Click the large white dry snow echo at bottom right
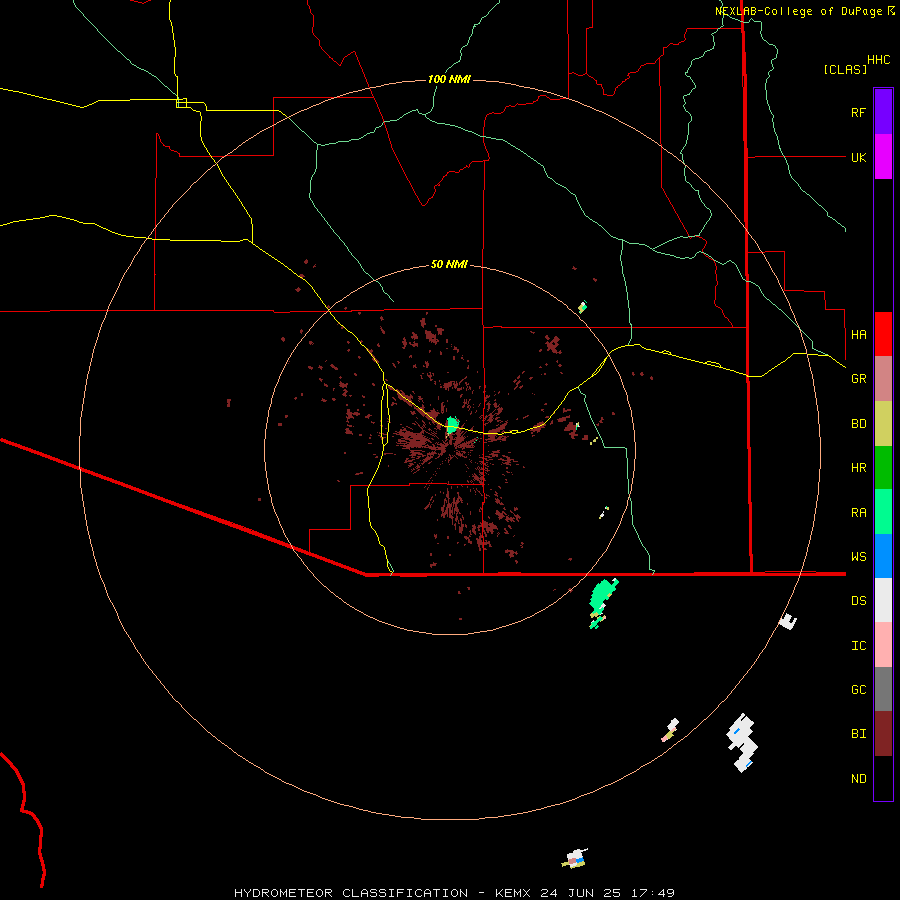This screenshot has height=900, width=900. pyautogui.click(x=742, y=742)
